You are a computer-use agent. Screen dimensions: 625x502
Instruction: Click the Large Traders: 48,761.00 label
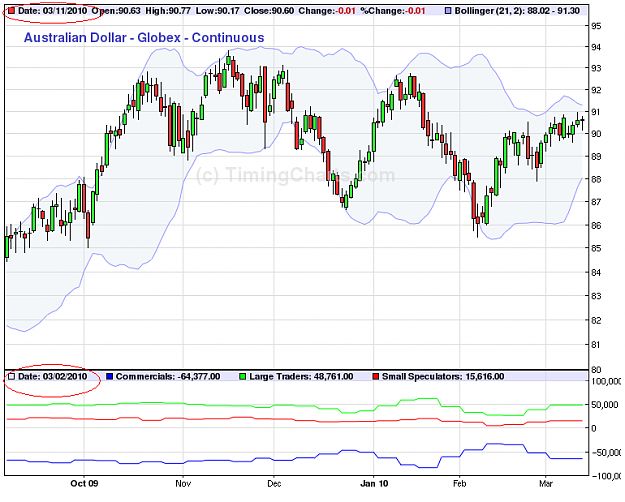(x=301, y=376)
